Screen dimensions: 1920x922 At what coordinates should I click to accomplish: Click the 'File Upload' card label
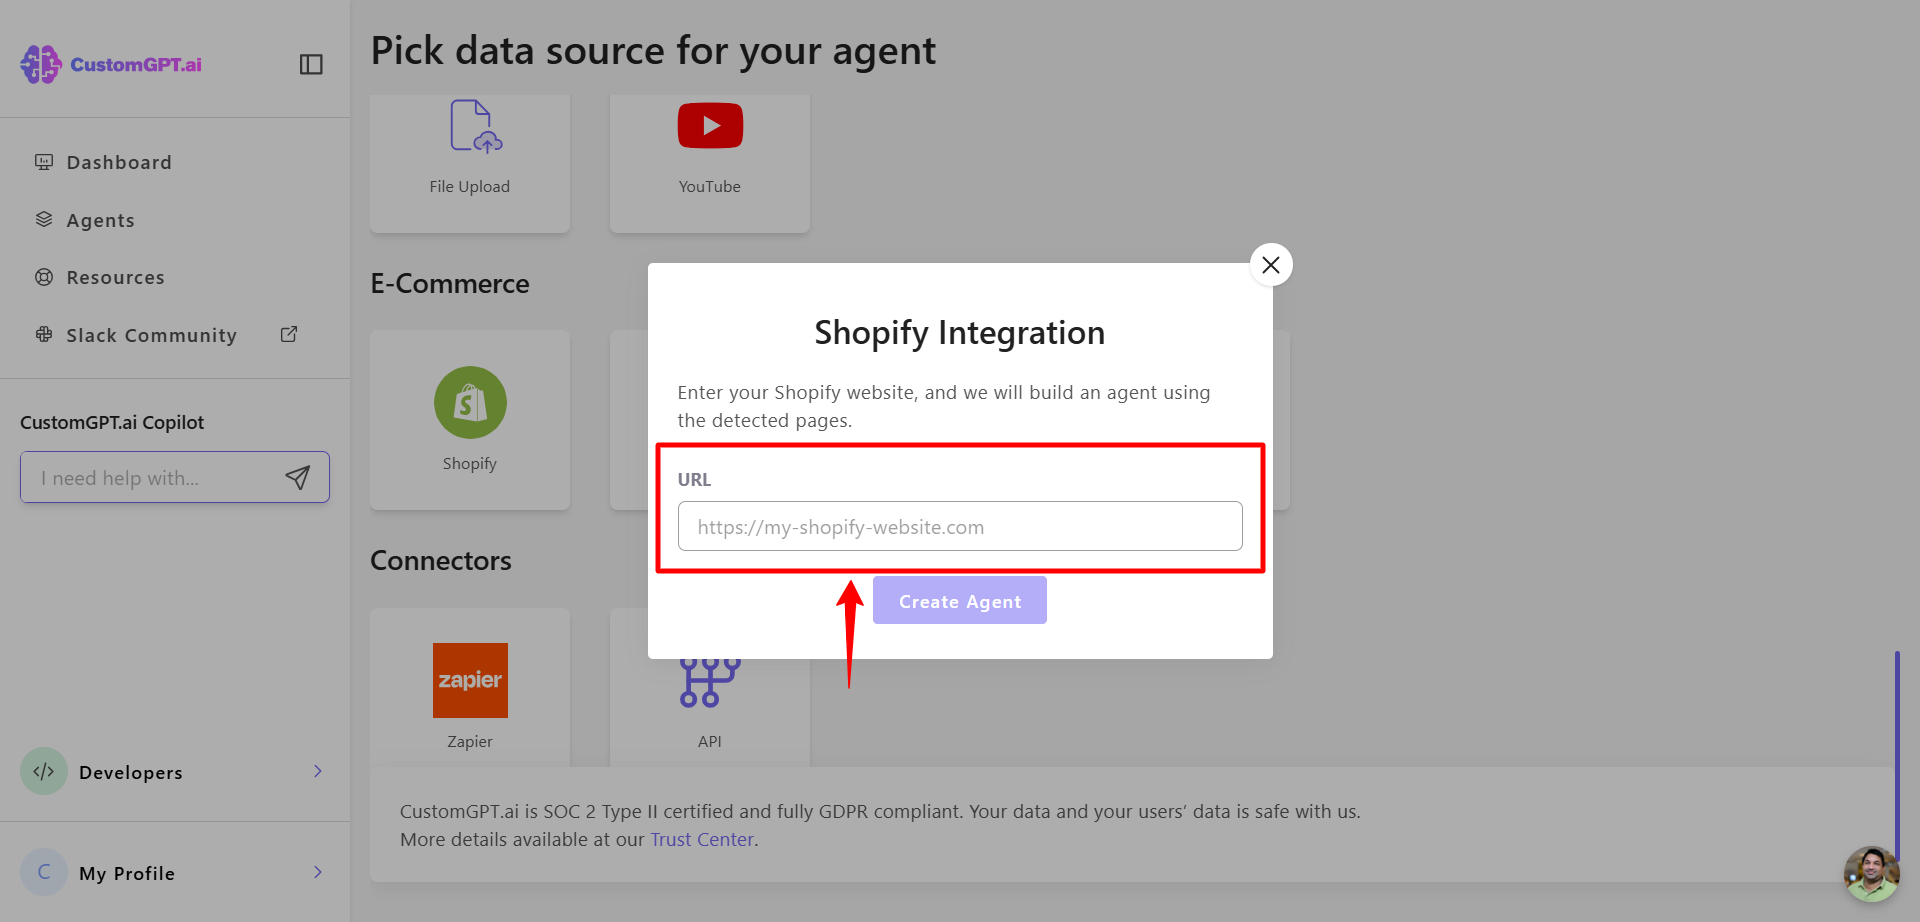click(470, 186)
